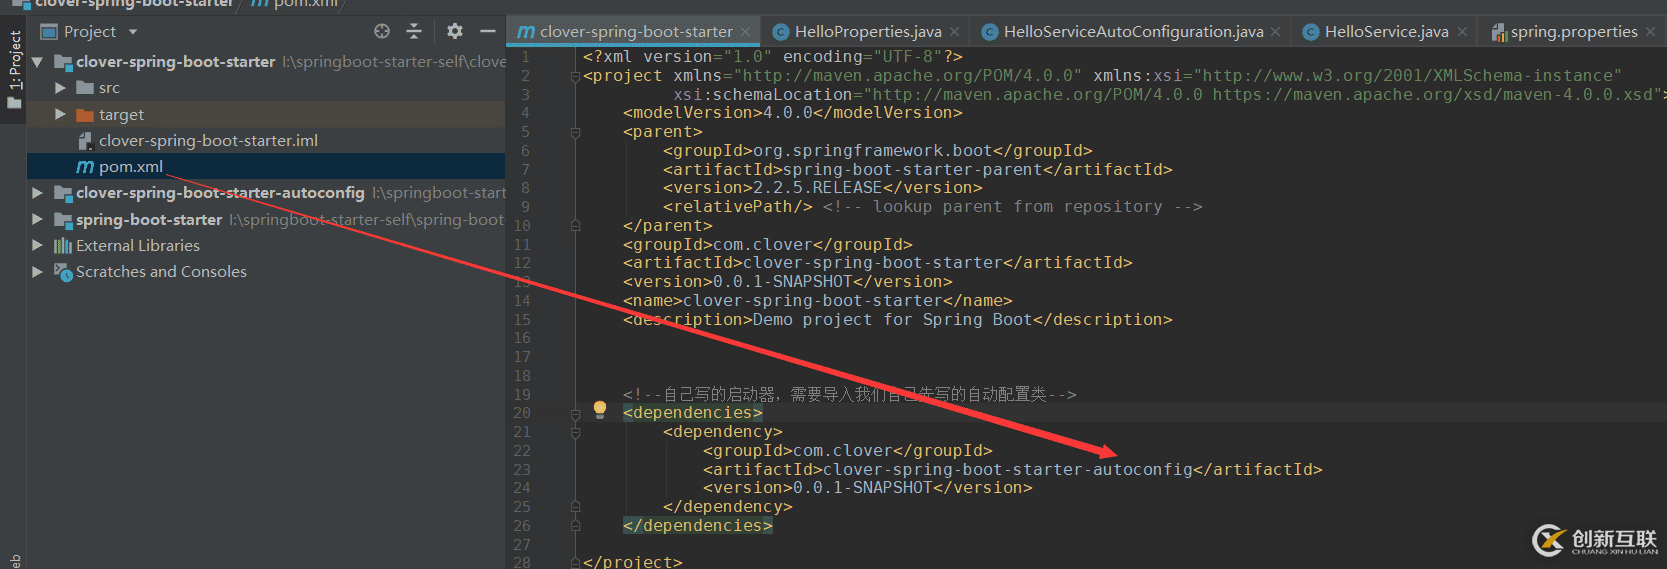Screen dimensions: 1667x569
Task: Click the project version line 13
Action: (x=787, y=282)
